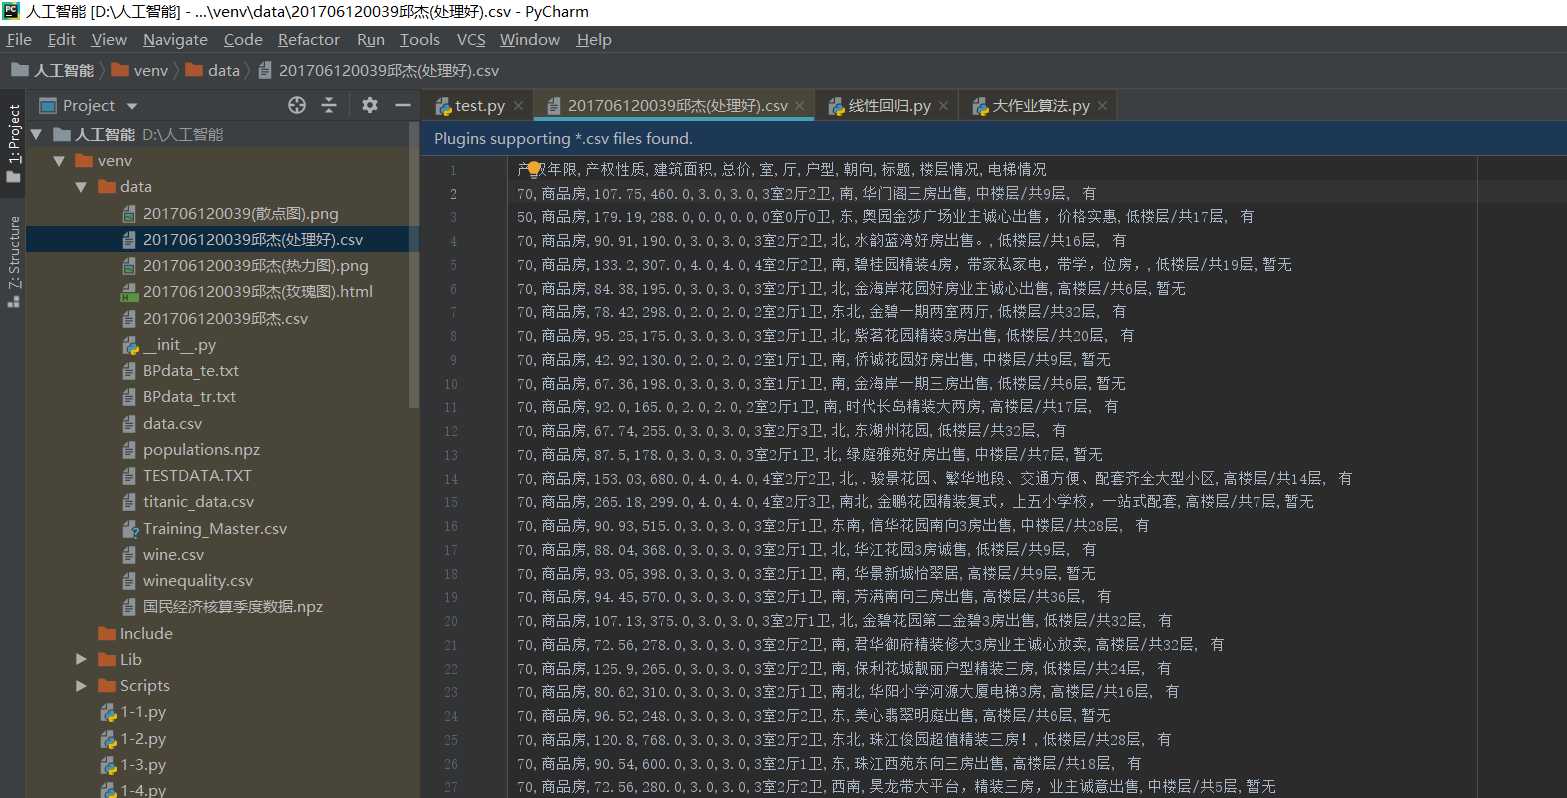The width and height of the screenshot is (1567, 798).
Task: Open the Z: Structure tool window tab
Action: (13, 262)
